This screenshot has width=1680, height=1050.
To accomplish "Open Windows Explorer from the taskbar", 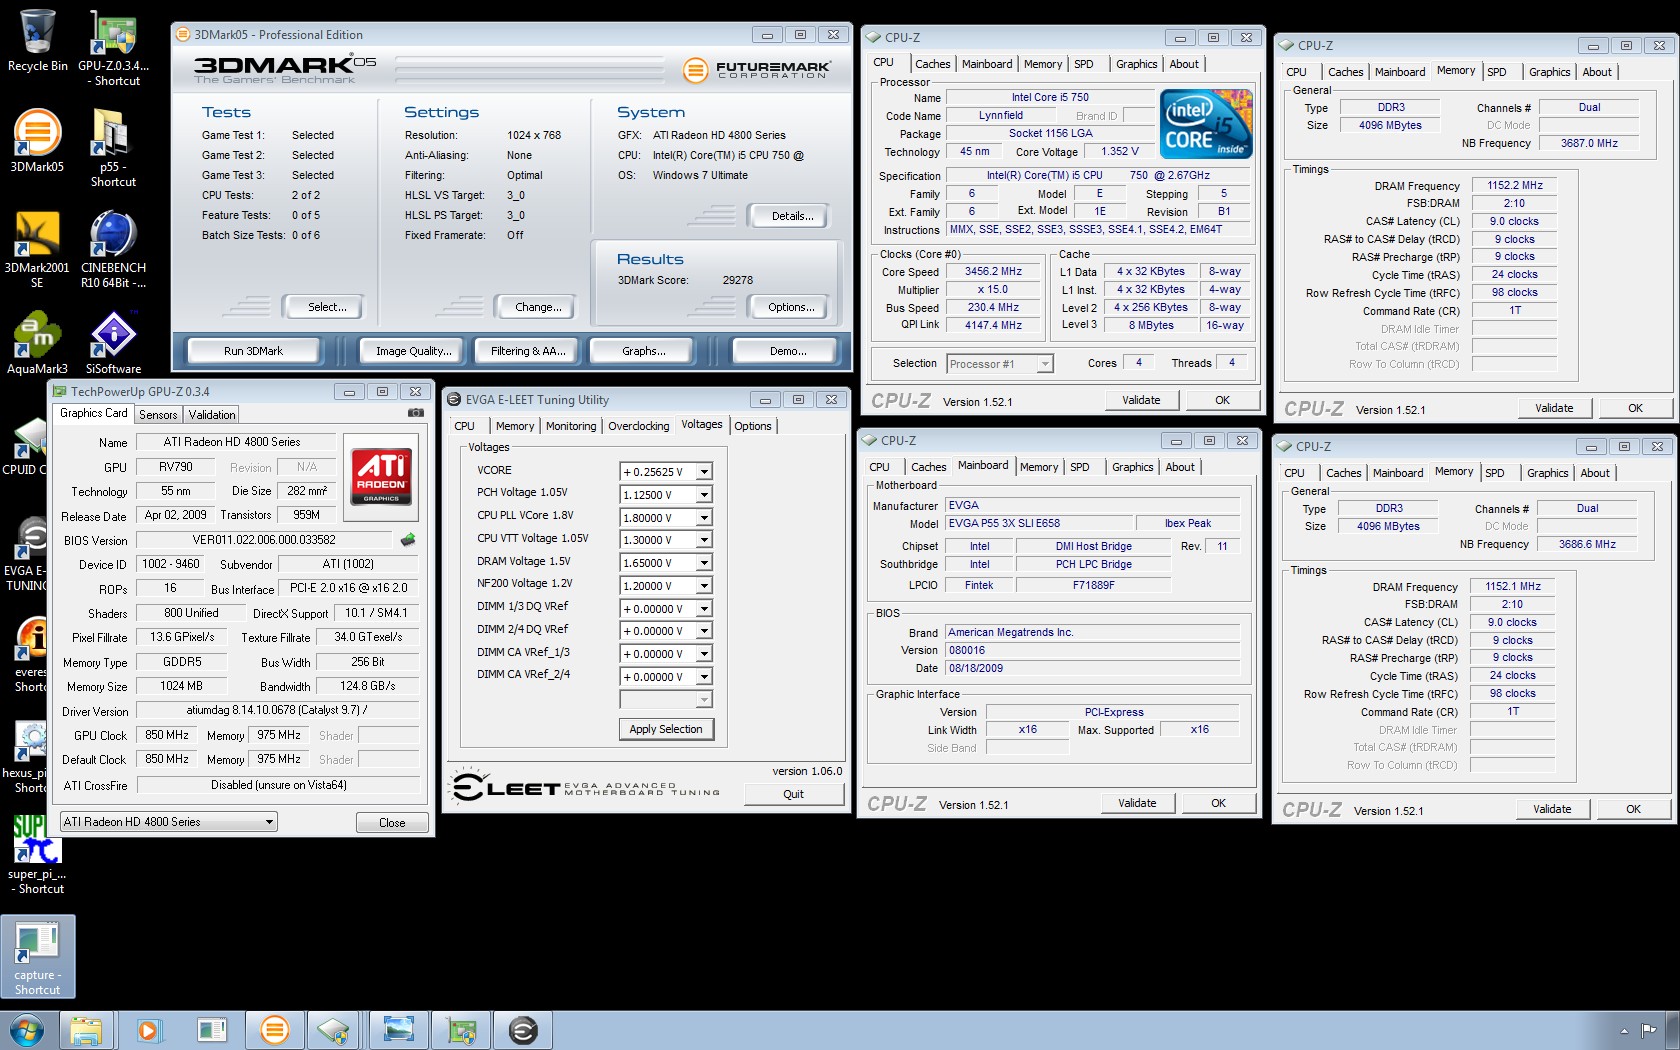I will click(x=87, y=1030).
